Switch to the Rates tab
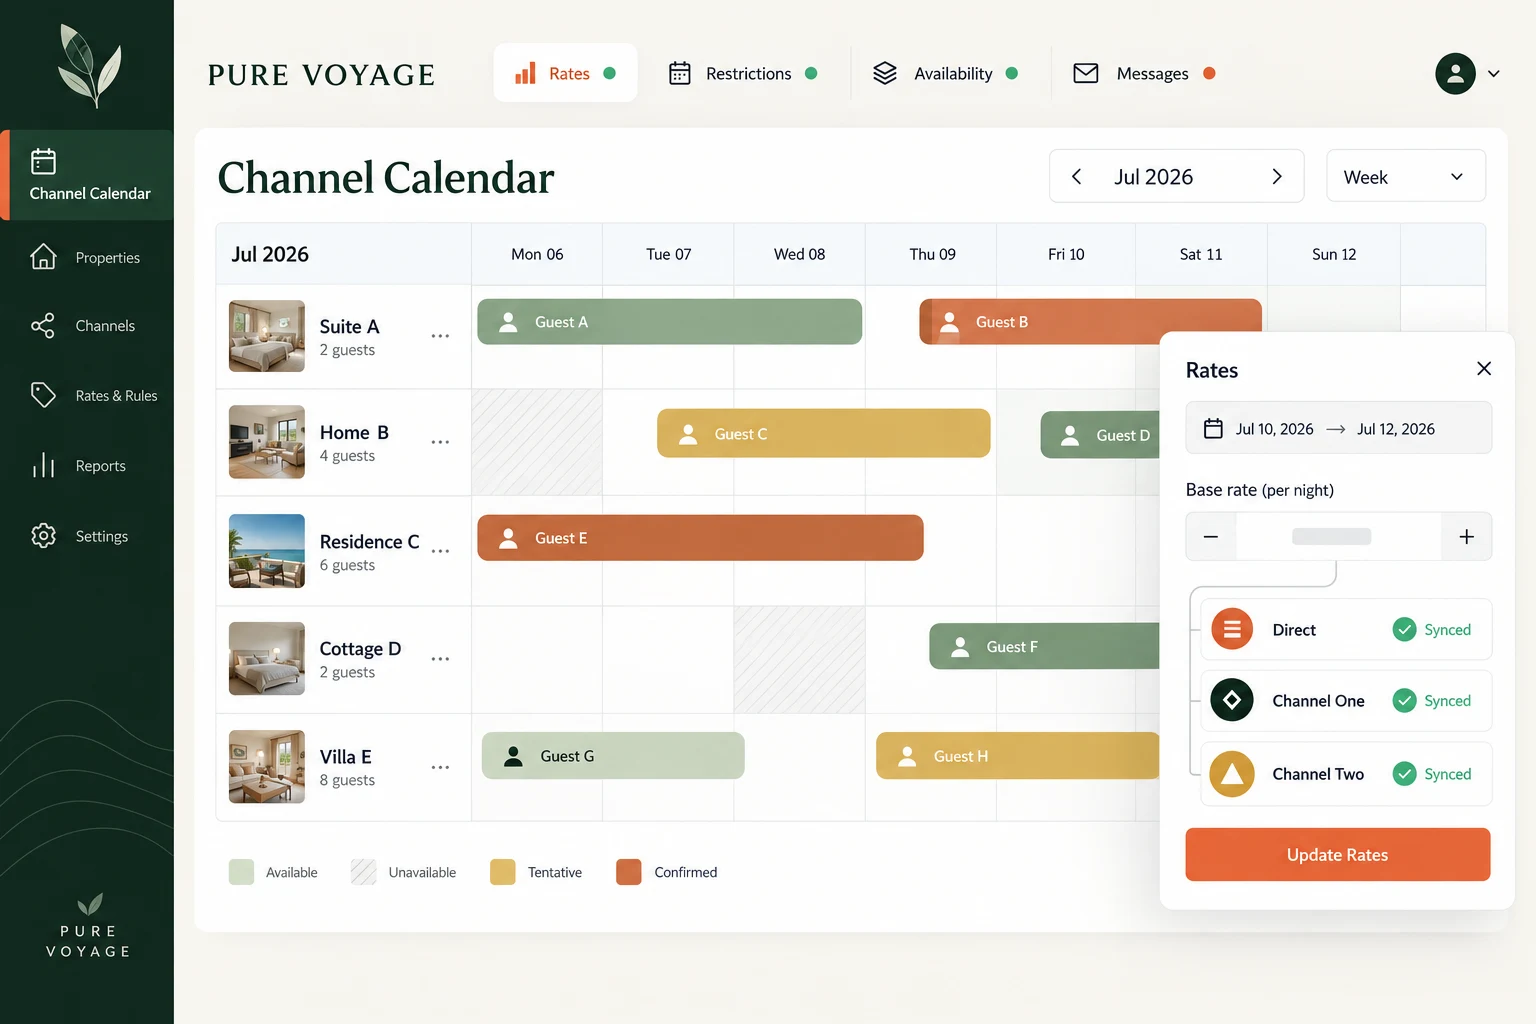 pyautogui.click(x=566, y=73)
